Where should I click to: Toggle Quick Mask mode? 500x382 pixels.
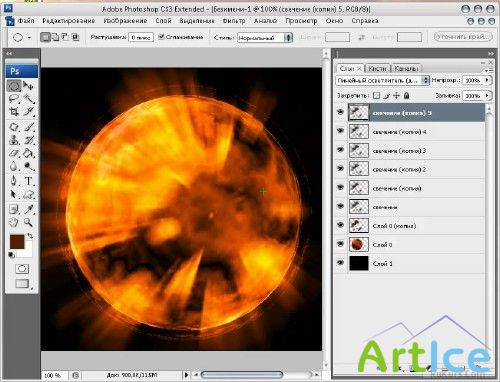click(x=22, y=269)
